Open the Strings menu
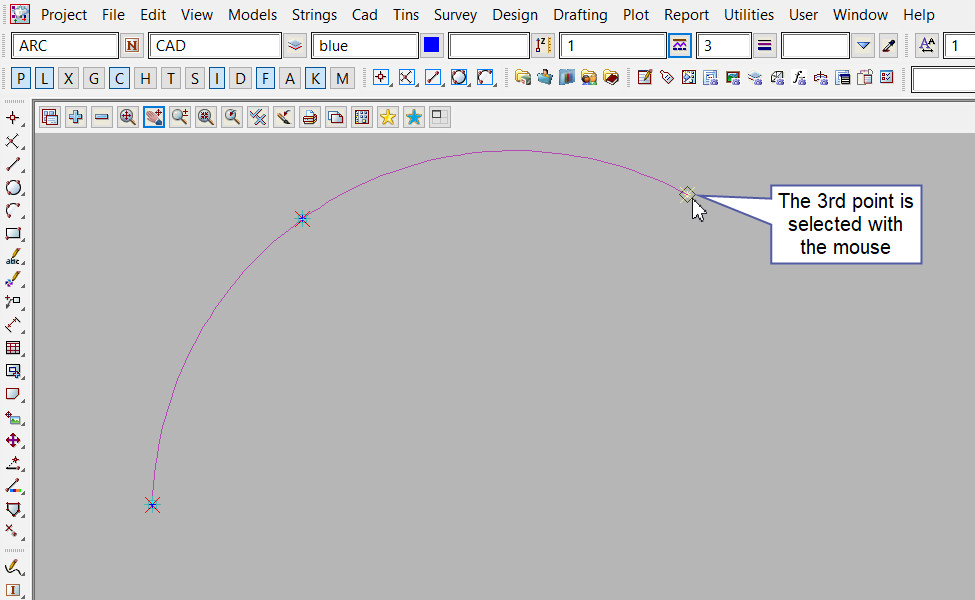 [314, 15]
